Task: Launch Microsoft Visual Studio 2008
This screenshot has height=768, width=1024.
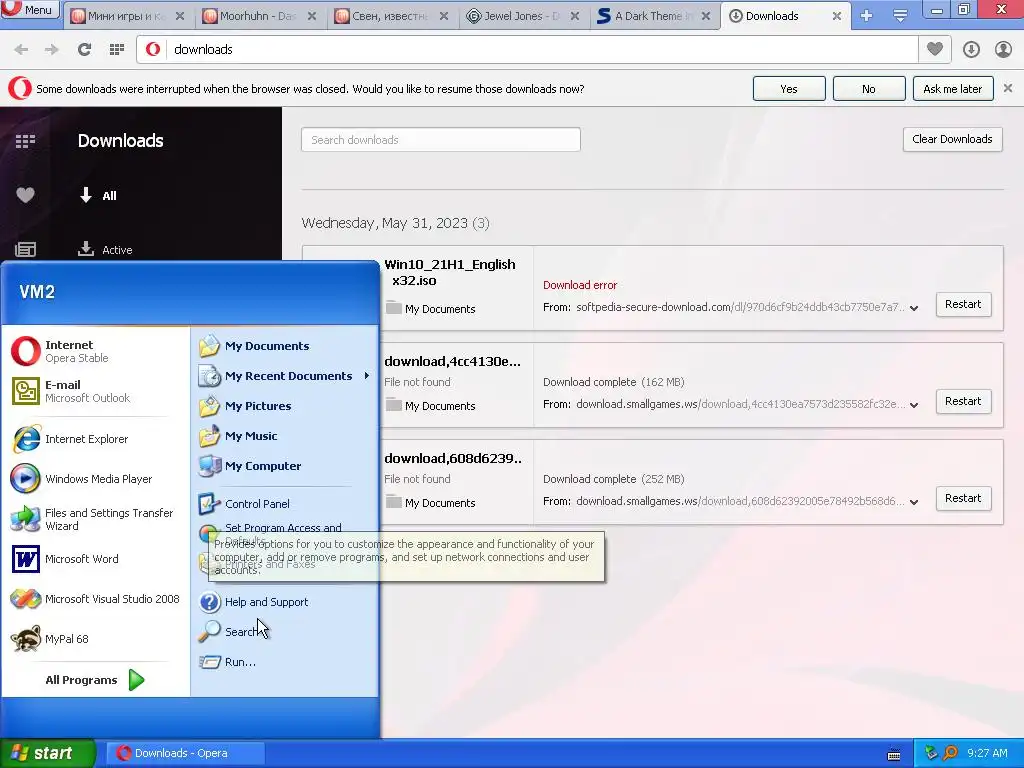Action: click(95, 599)
